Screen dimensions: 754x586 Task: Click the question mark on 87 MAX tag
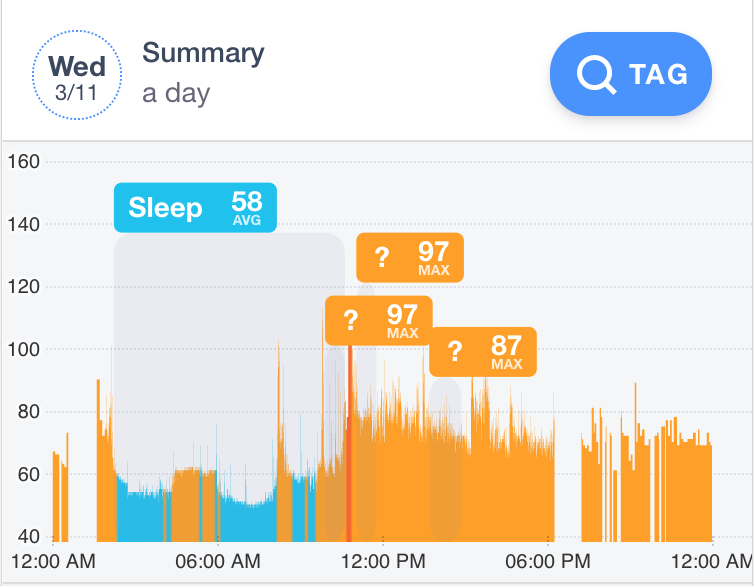pos(454,351)
